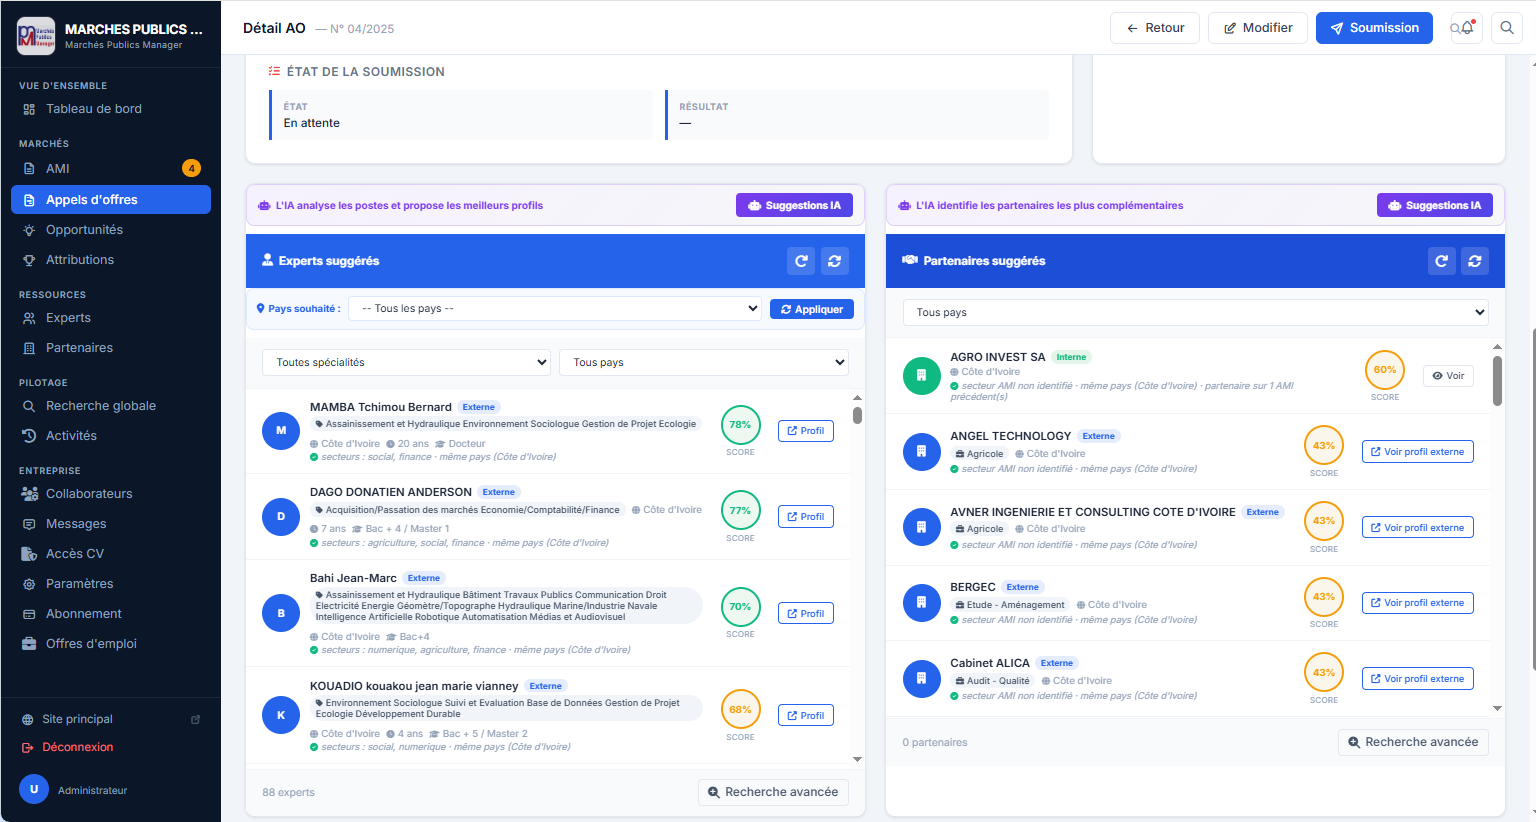Open the Toutes spécialités dropdown

click(406, 363)
